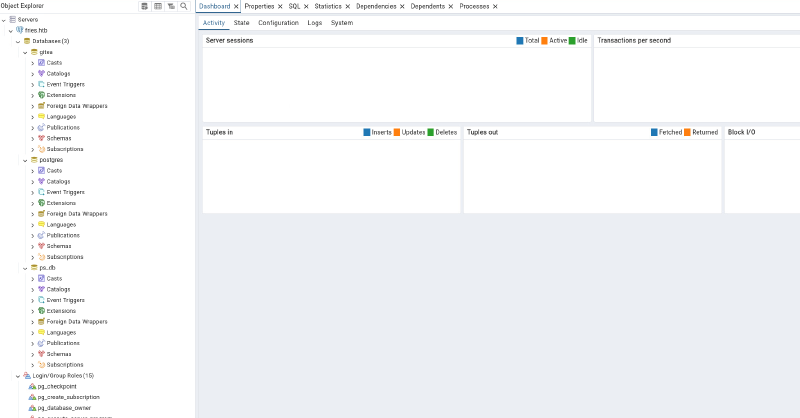Click the Publications icon under gitea
Viewport: 800px width, 418px height.
pyautogui.click(x=41, y=127)
